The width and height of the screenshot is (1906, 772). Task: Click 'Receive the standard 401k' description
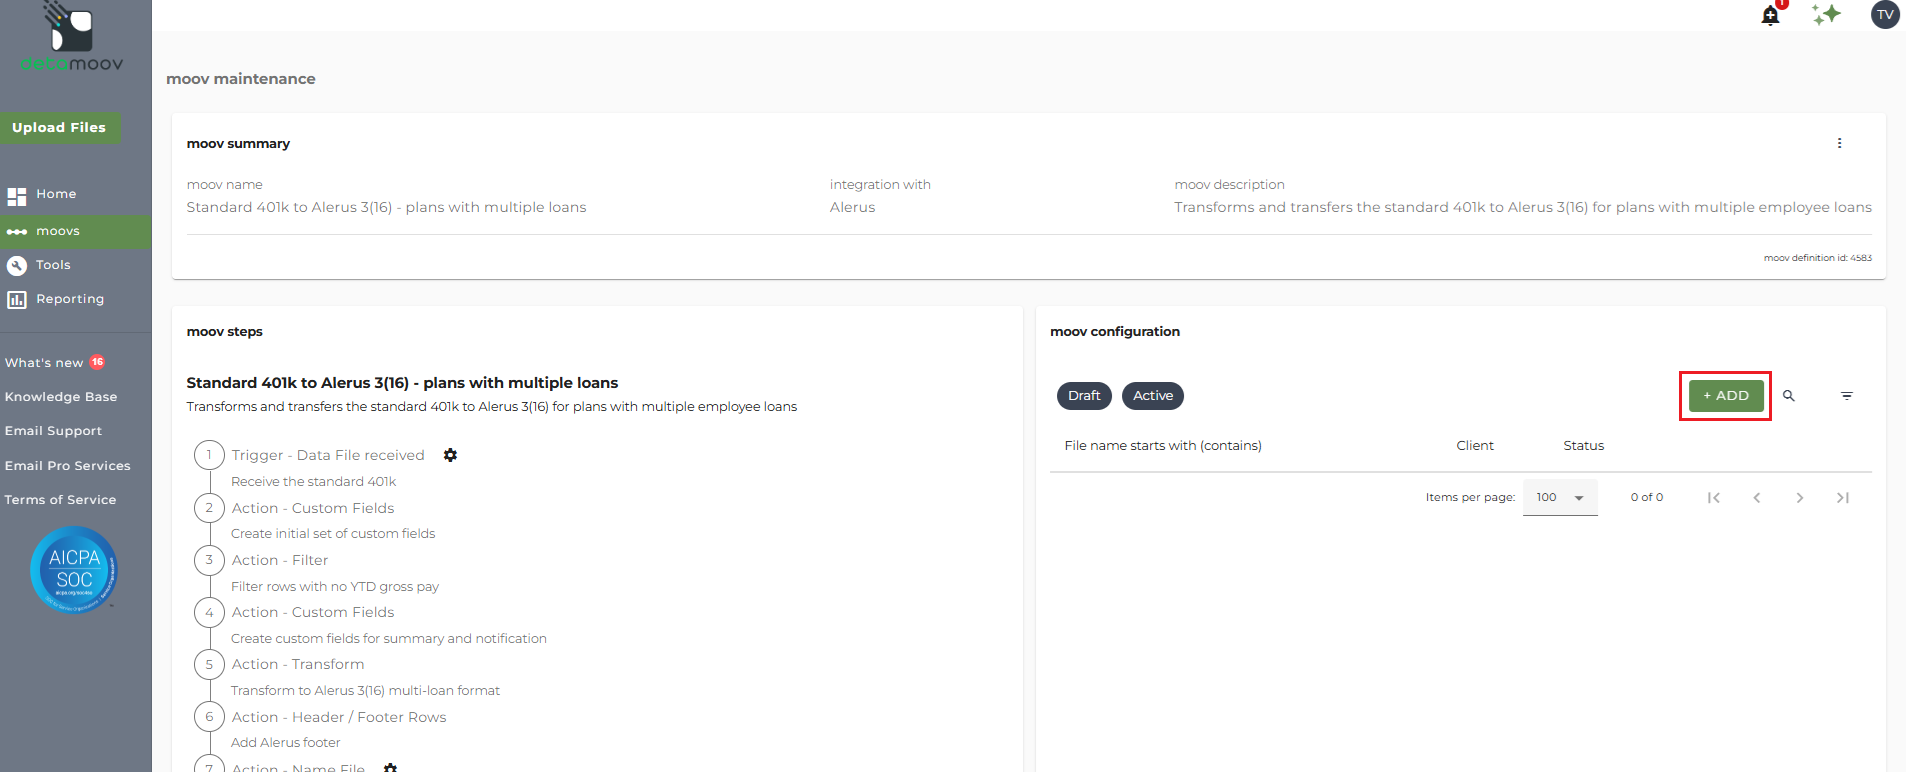pyautogui.click(x=314, y=482)
